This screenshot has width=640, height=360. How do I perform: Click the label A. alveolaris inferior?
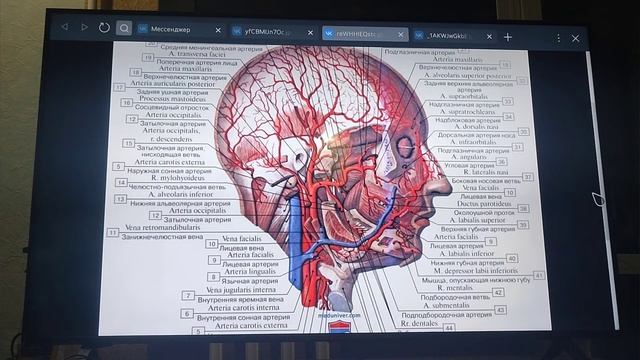click(180, 195)
